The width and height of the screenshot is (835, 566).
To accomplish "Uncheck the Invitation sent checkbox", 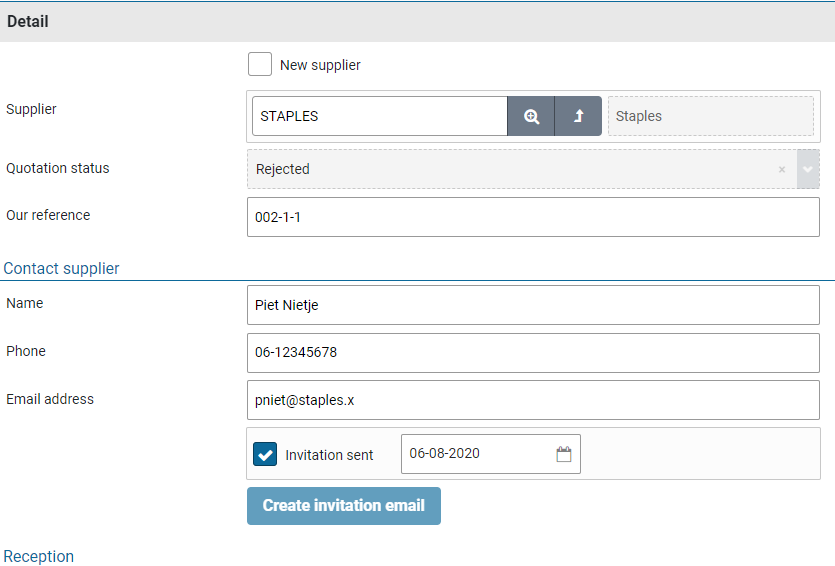I will [265, 454].
